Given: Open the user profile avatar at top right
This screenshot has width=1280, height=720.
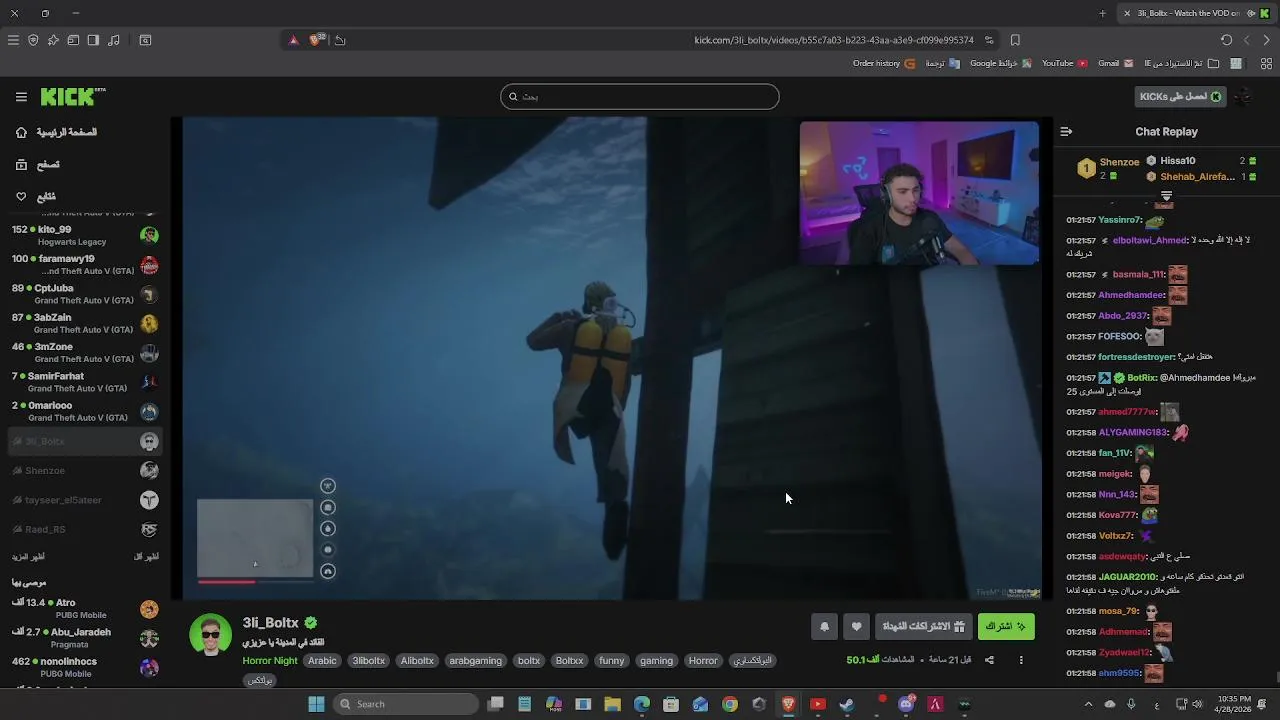Looking at the screenshot, I should pyautogui.click(x=1243, y=97).
